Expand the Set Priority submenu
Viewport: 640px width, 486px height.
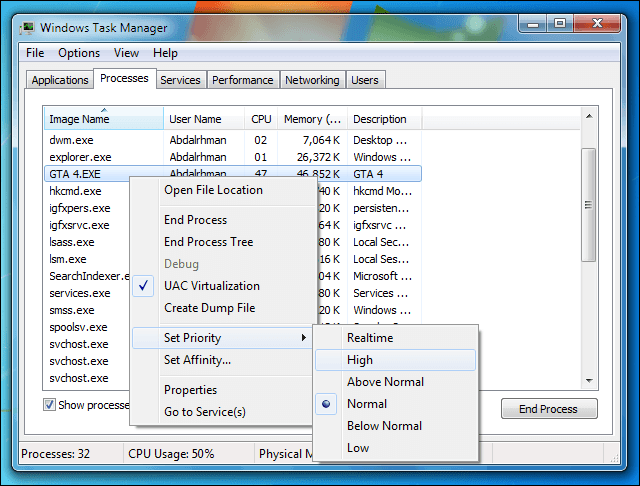tap(222, 338)
